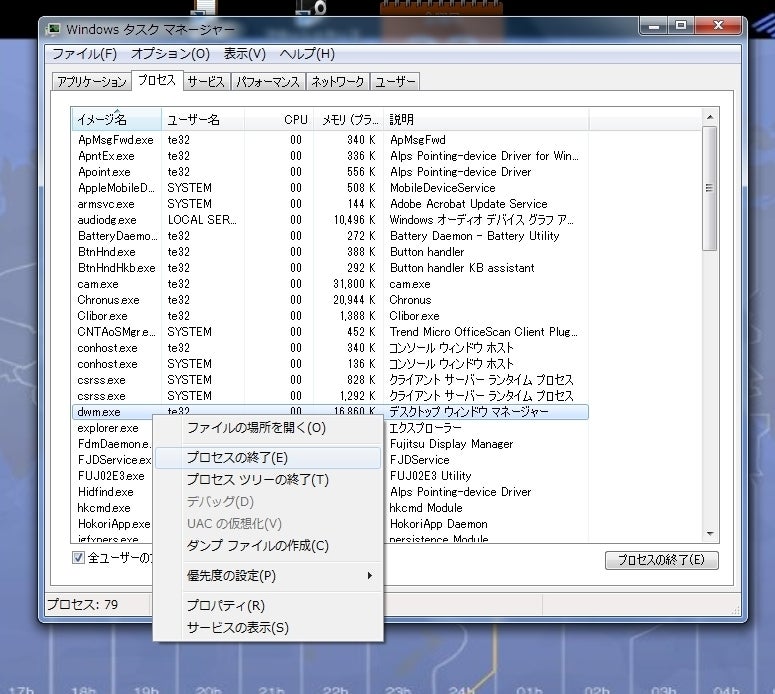Viewport: 775px width, 694px height.
Task: Open the パフォーマンス tab
Action: click(x=268, y=82)
